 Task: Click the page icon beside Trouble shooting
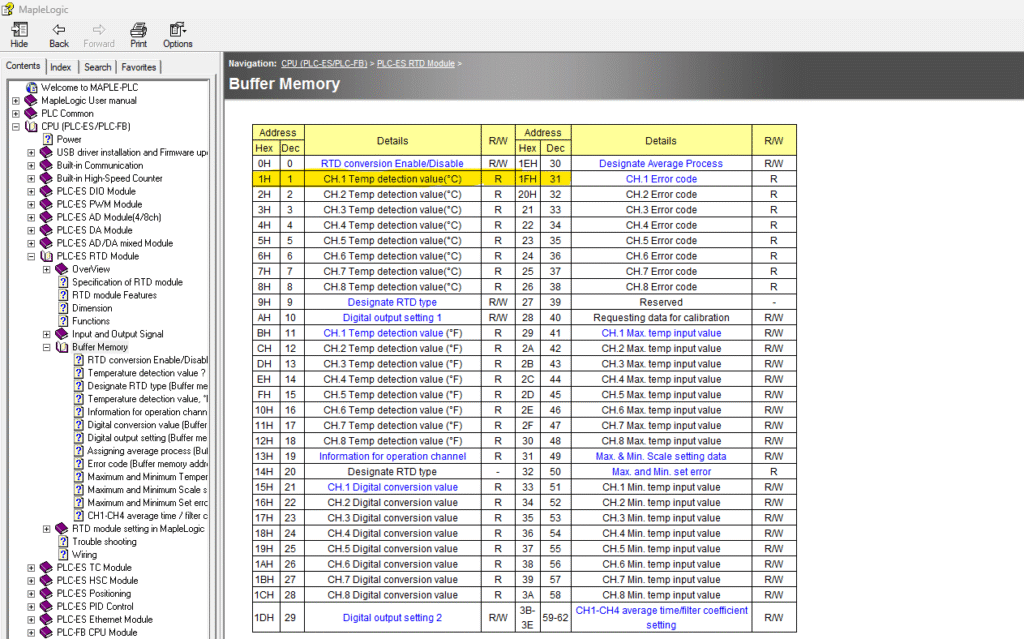pyautogui.click(x=63, y=542)
